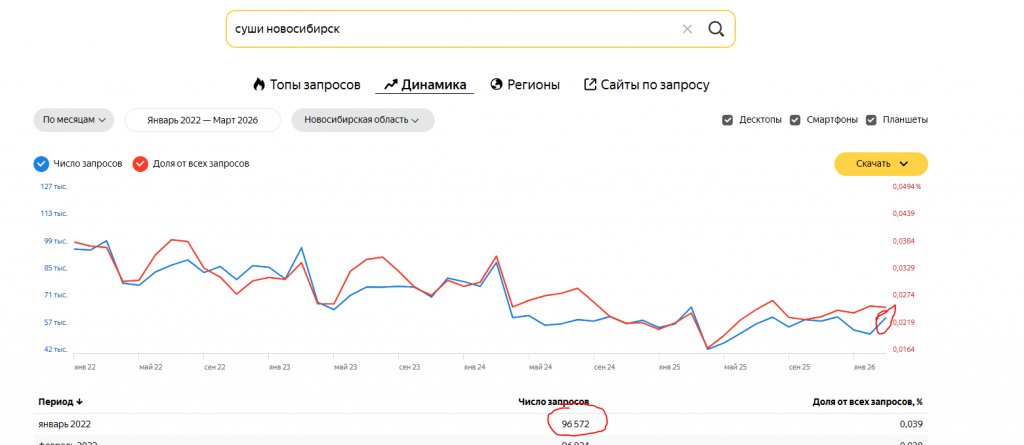The width and height of the screenshot is (1024, 445).
Task: Expand the По месяцам dropdown
Action: [x=74, y=120]
